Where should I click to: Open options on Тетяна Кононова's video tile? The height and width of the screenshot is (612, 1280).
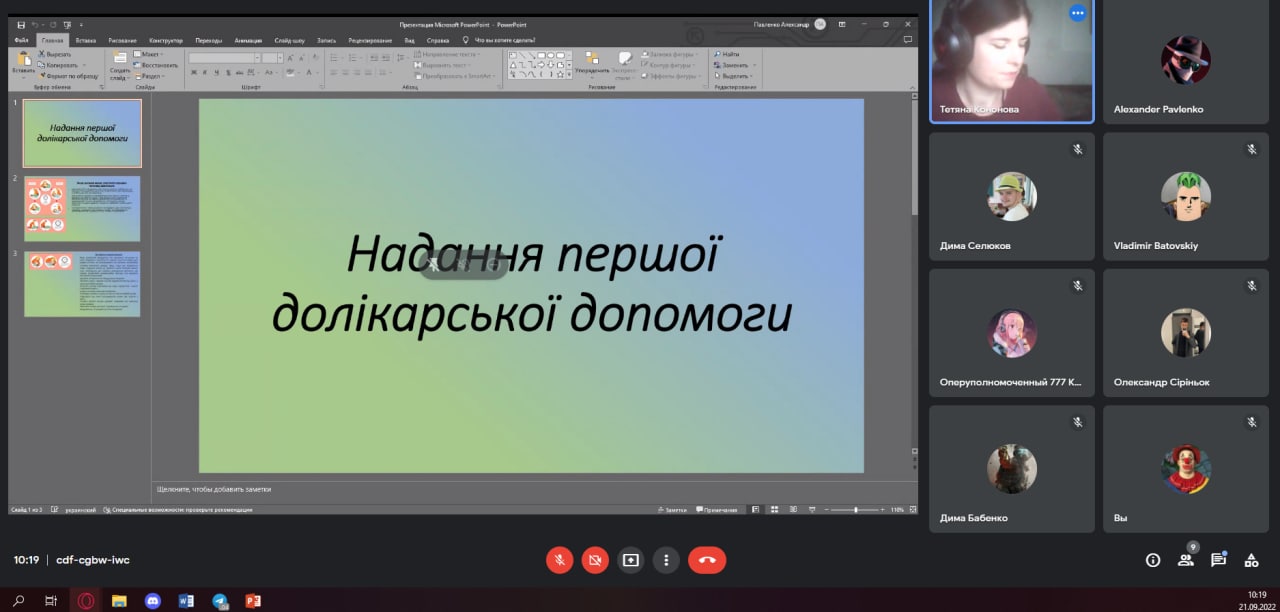tap(1077, 13)
